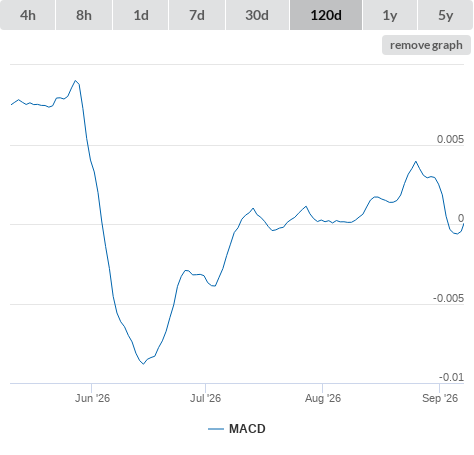Switch chart to 30d range
This screenshot has height=455, width=474.
tap(257, 15)
